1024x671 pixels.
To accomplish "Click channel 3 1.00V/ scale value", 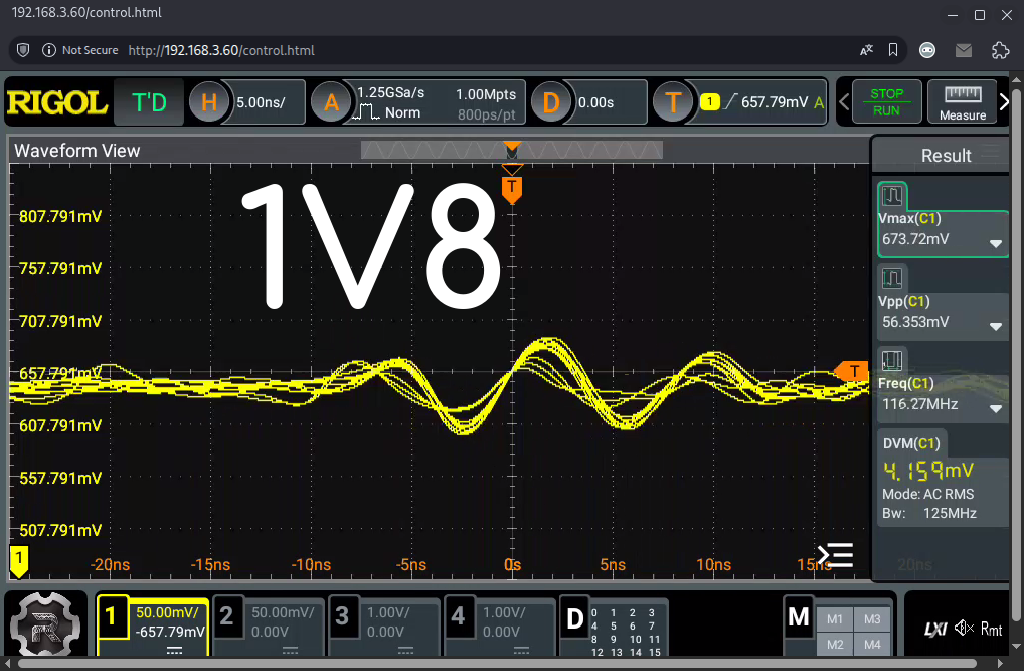I will coord(388,612).
